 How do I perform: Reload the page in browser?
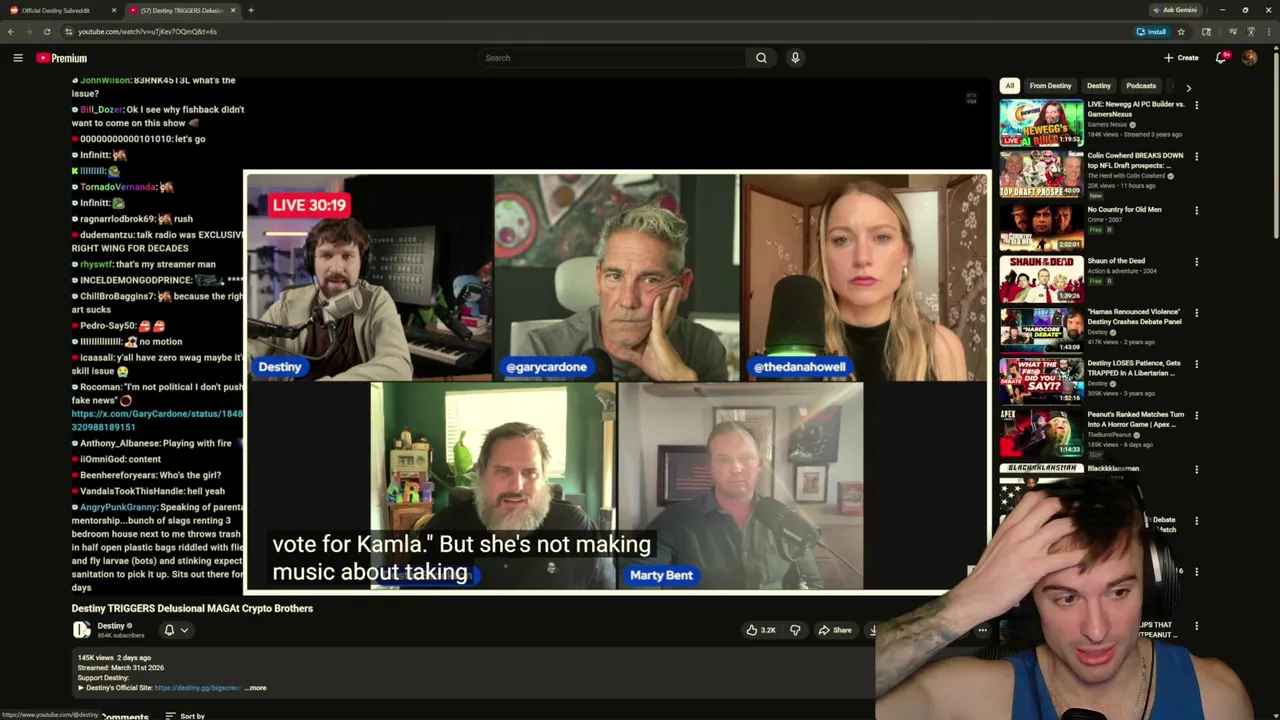click(x=46, y=31)
